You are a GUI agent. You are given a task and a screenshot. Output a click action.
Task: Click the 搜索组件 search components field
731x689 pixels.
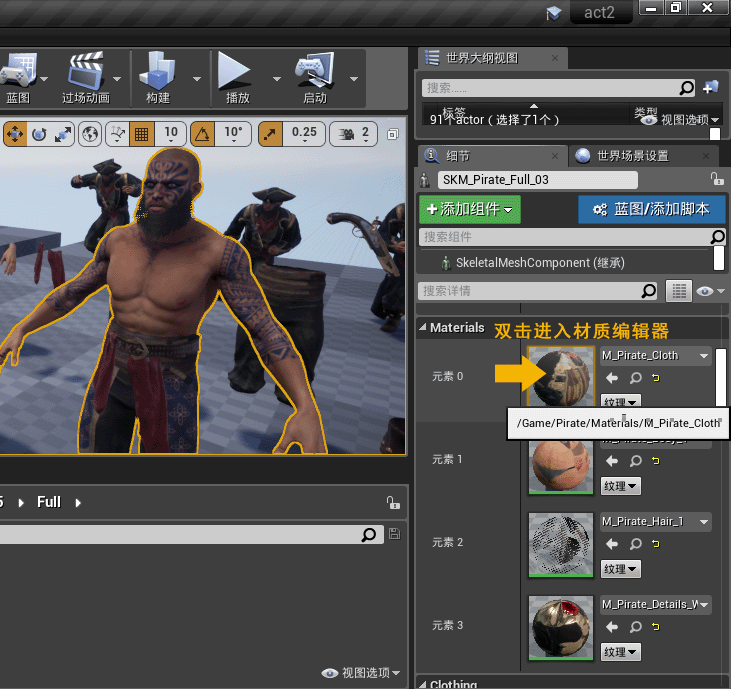tap(572, 237)
